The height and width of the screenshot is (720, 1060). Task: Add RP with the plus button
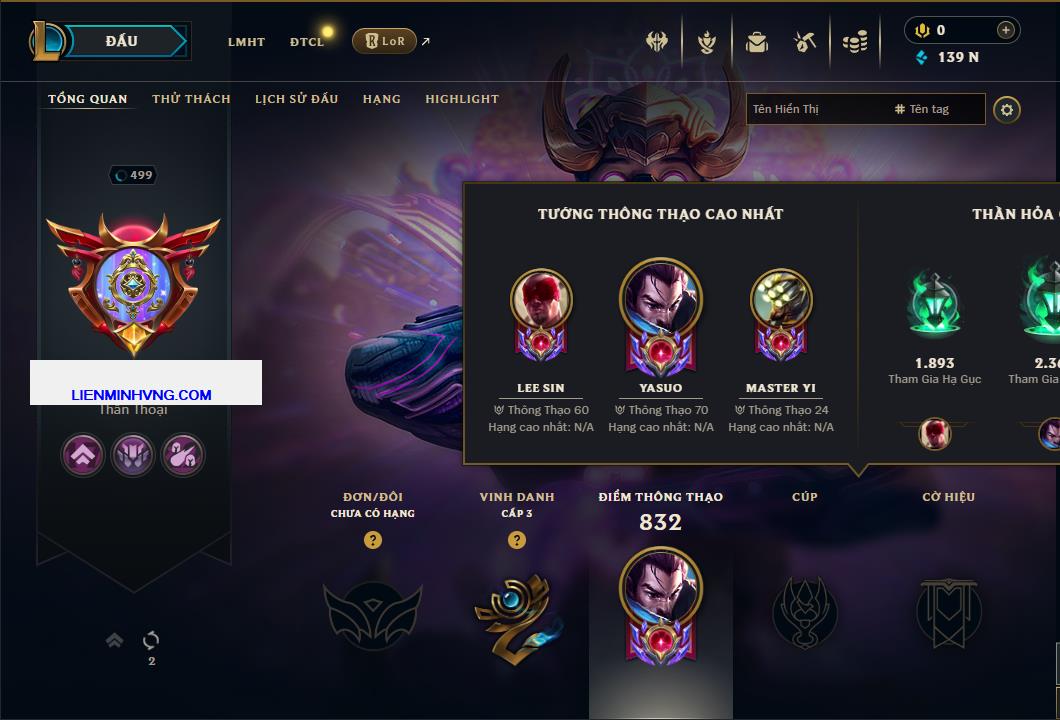1006,30
